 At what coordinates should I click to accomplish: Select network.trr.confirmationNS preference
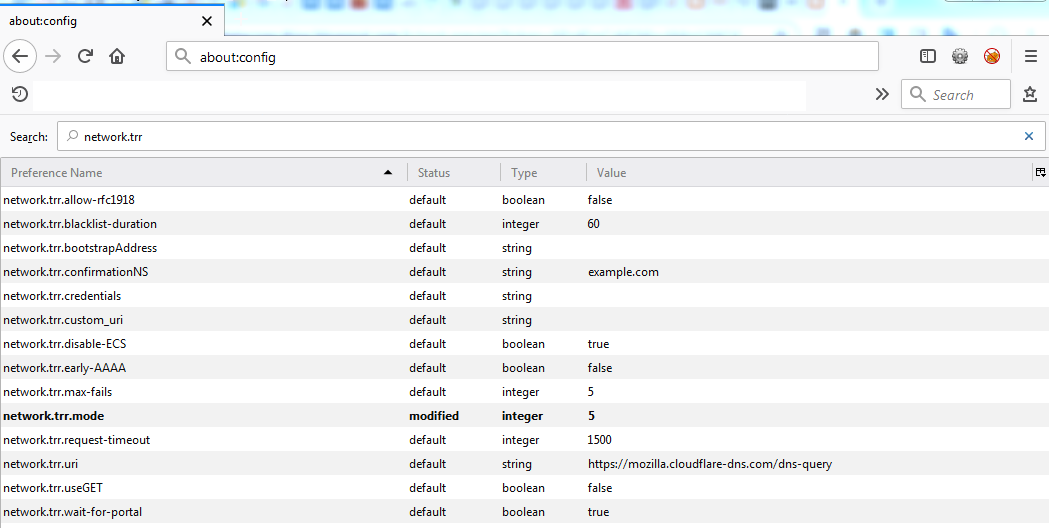point(524,272)
